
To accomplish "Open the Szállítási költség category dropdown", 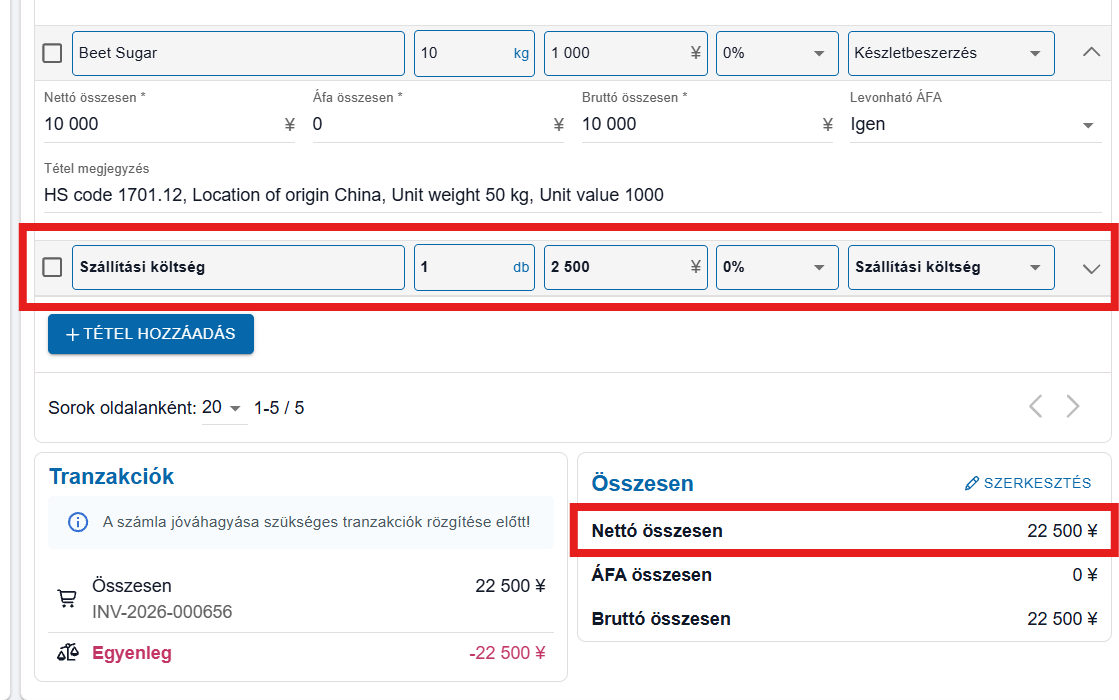I will pos(950,268).
